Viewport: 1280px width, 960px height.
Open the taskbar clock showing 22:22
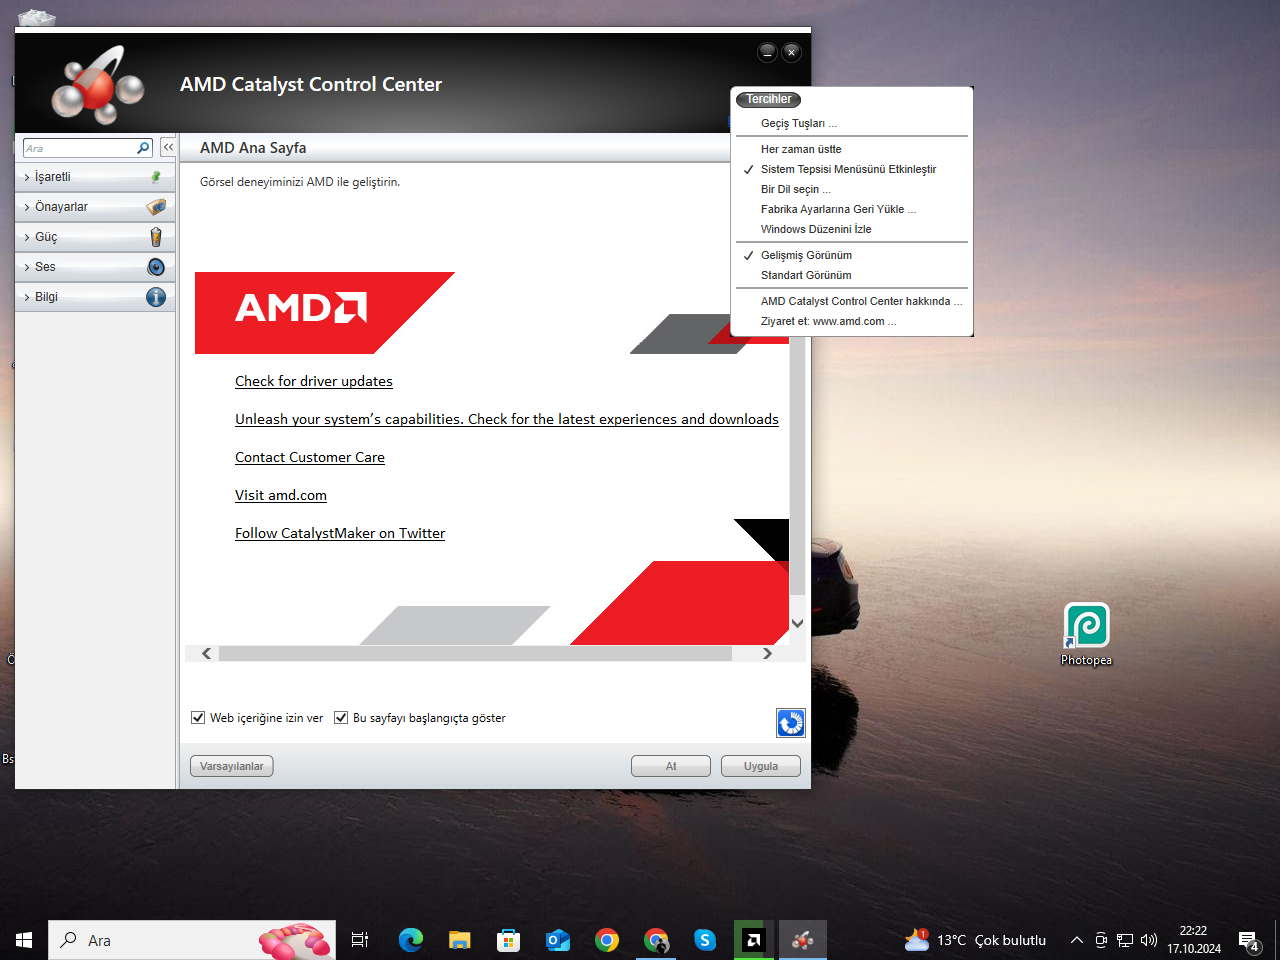(1194, 940)
